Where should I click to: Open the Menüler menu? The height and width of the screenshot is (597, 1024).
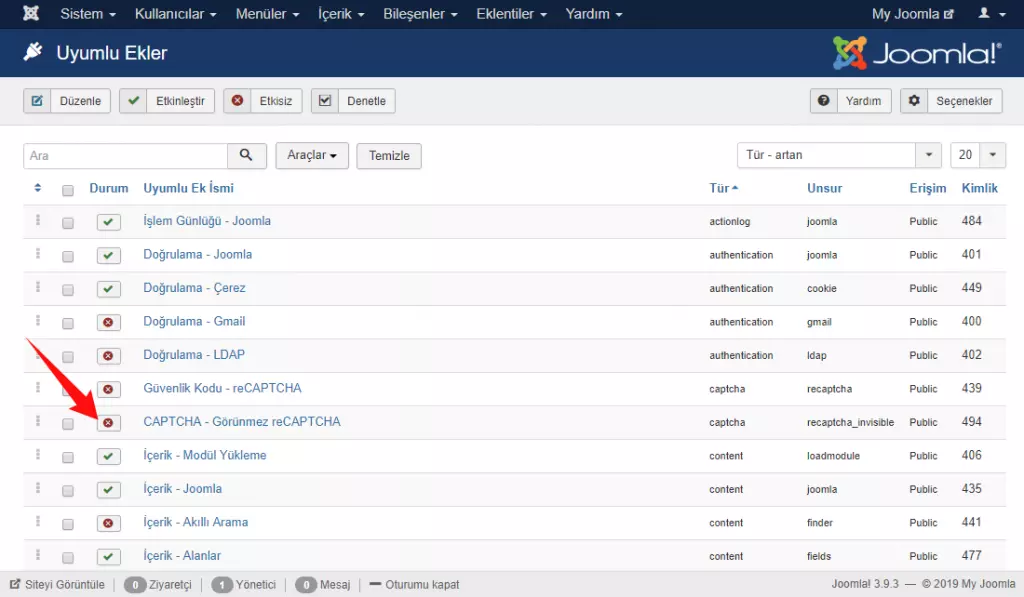[x=267, y=14]
